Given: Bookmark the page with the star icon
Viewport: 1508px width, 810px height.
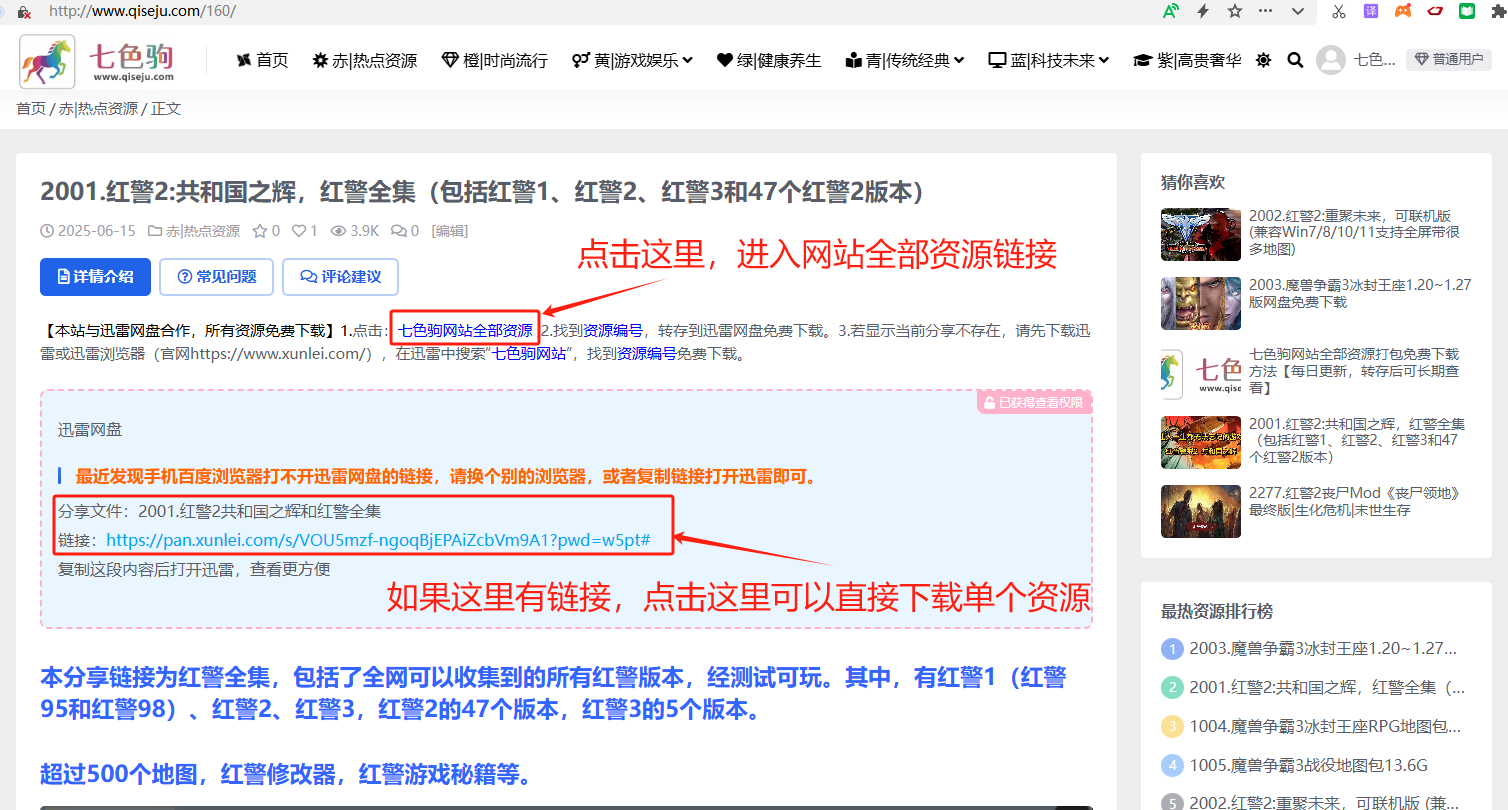Looking at the screenshot, I should click(x=1235, y=11).
